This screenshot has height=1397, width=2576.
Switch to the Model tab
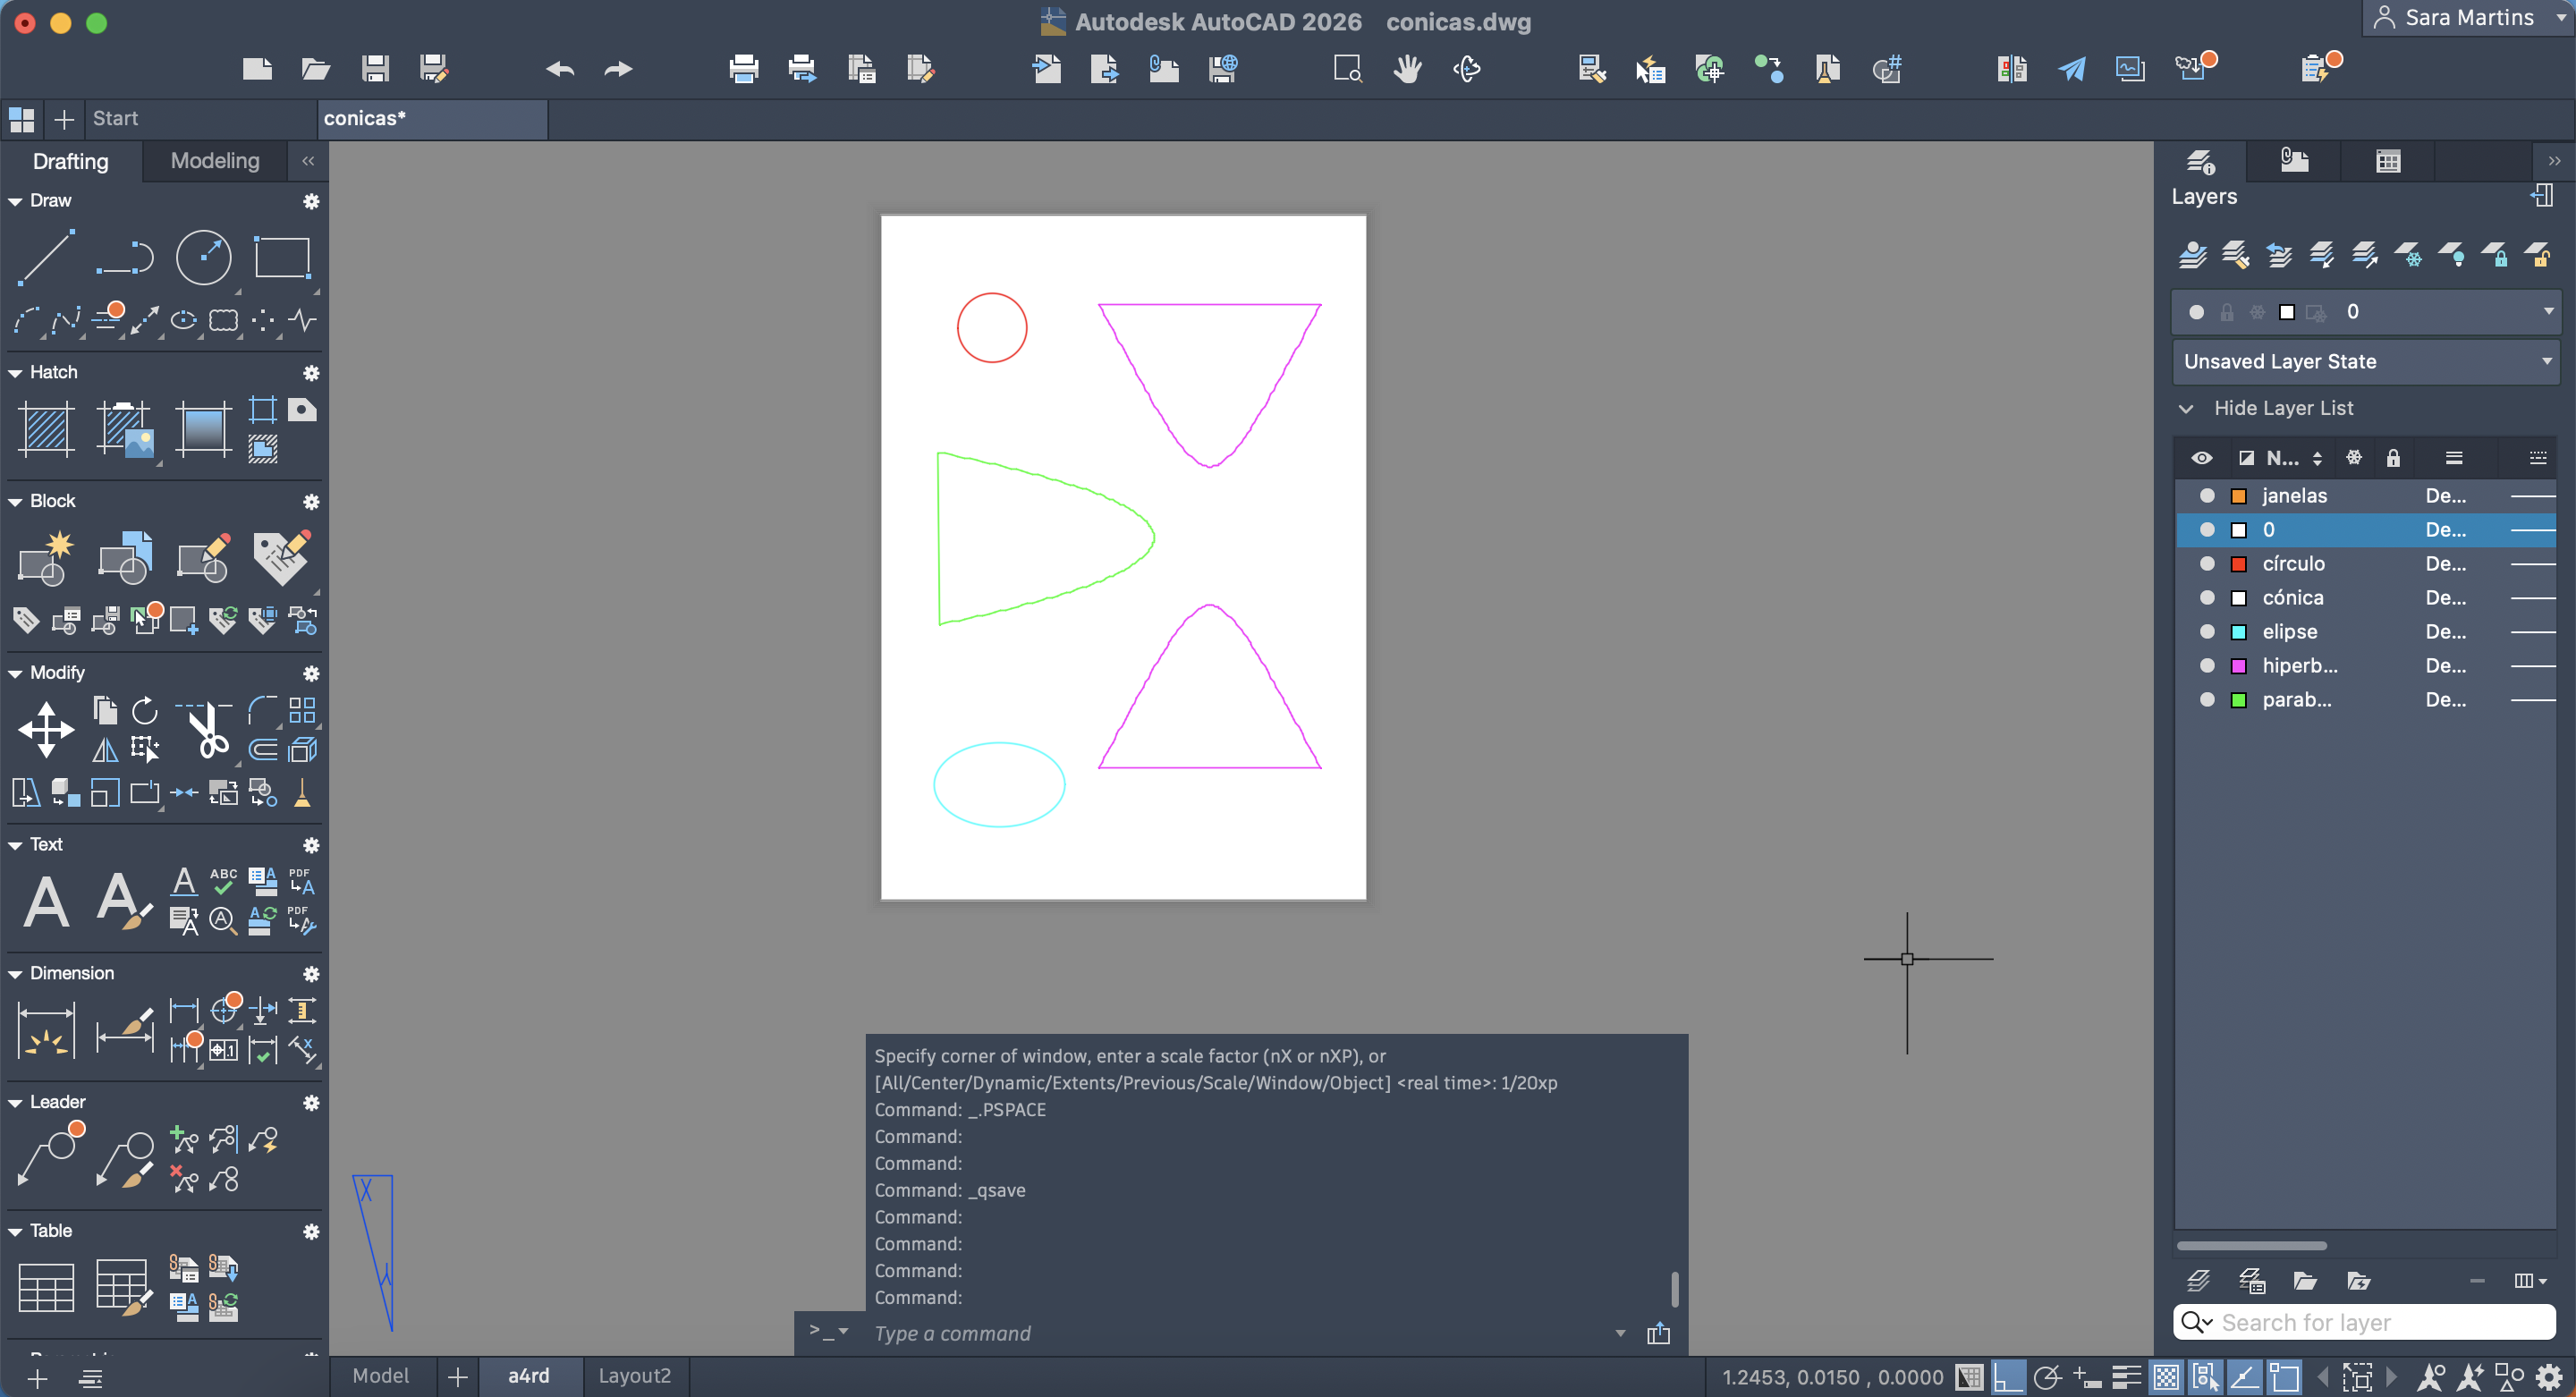pos(380,1376)
